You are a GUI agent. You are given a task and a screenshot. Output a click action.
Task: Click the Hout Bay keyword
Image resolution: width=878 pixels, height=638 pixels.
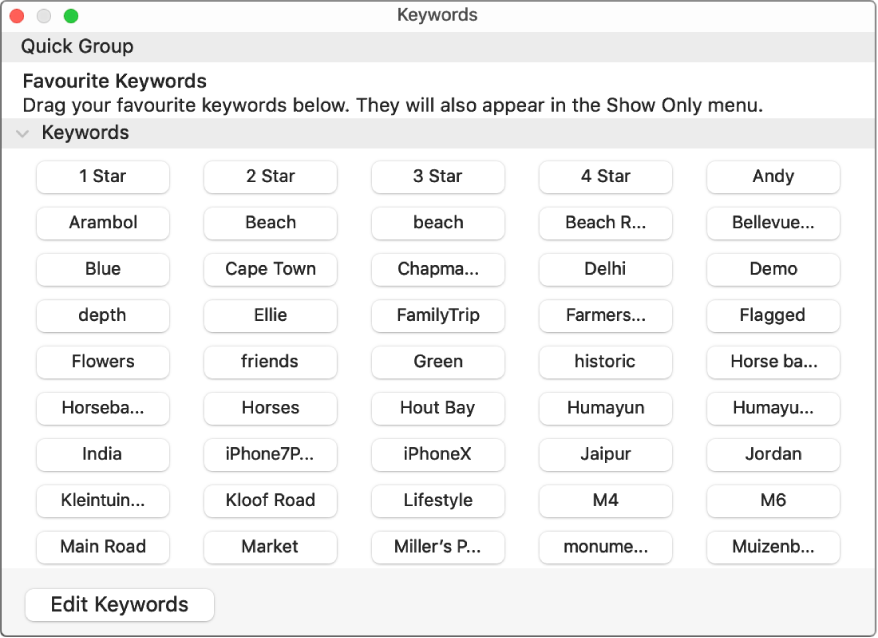tap(437, 408)
